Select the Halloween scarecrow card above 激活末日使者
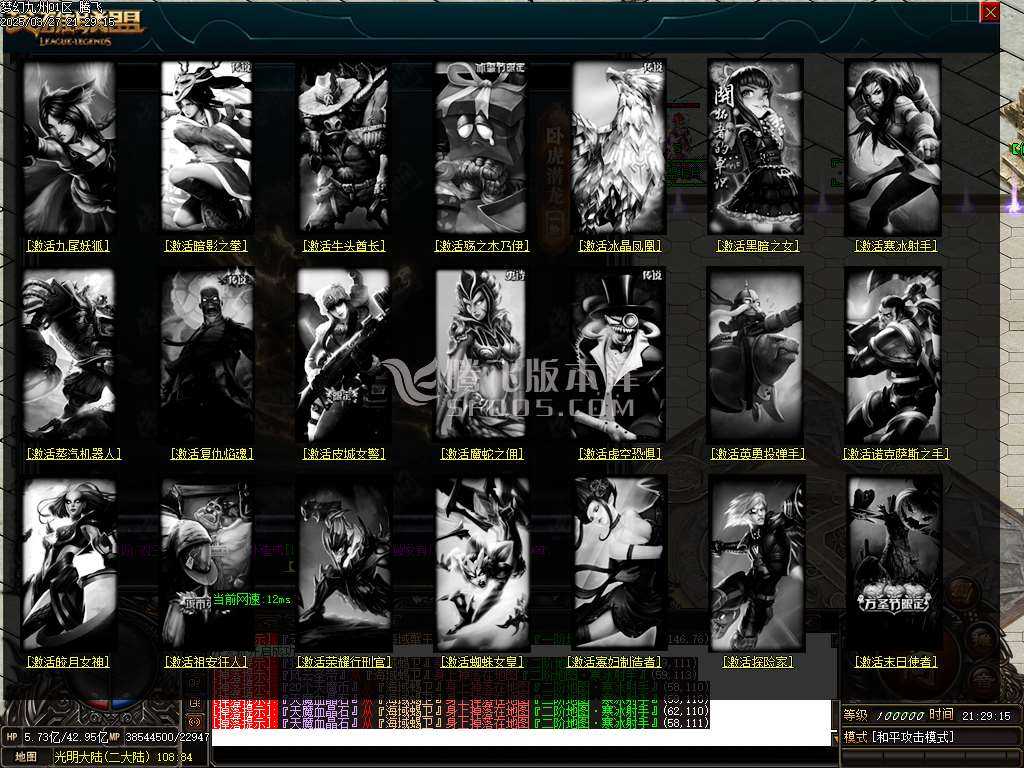The image size is (1024, 768). pos(894,565)
